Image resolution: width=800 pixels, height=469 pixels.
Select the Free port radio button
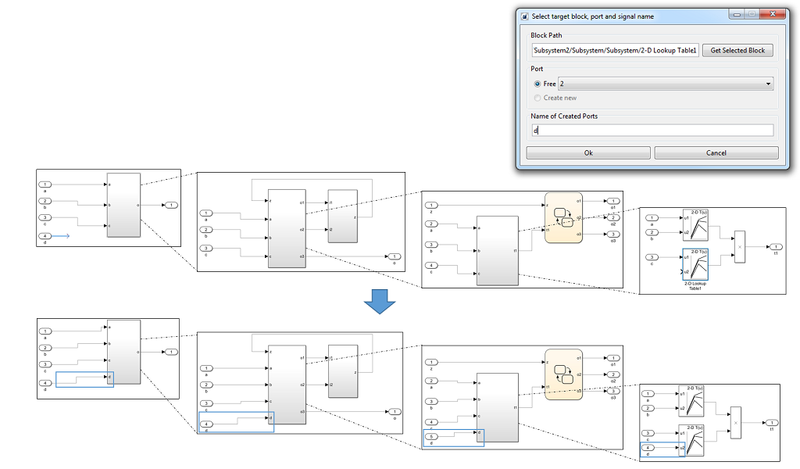pyautogui.click(x=537, y=85)
